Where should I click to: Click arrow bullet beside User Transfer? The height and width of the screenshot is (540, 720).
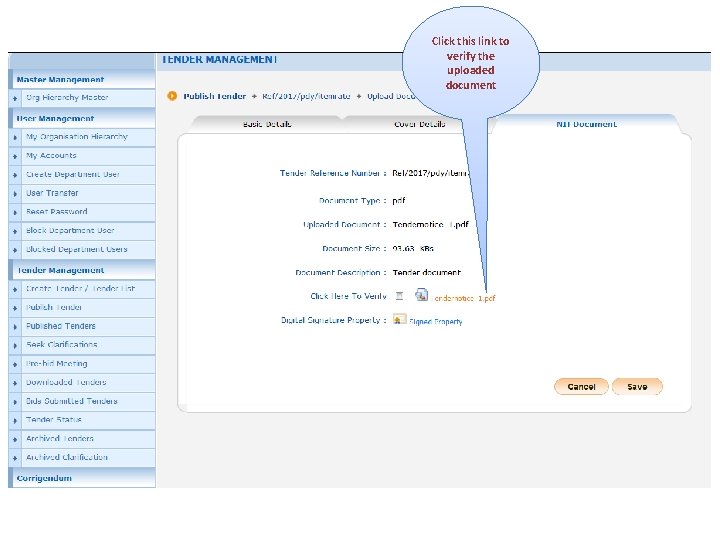coord(15,194)
